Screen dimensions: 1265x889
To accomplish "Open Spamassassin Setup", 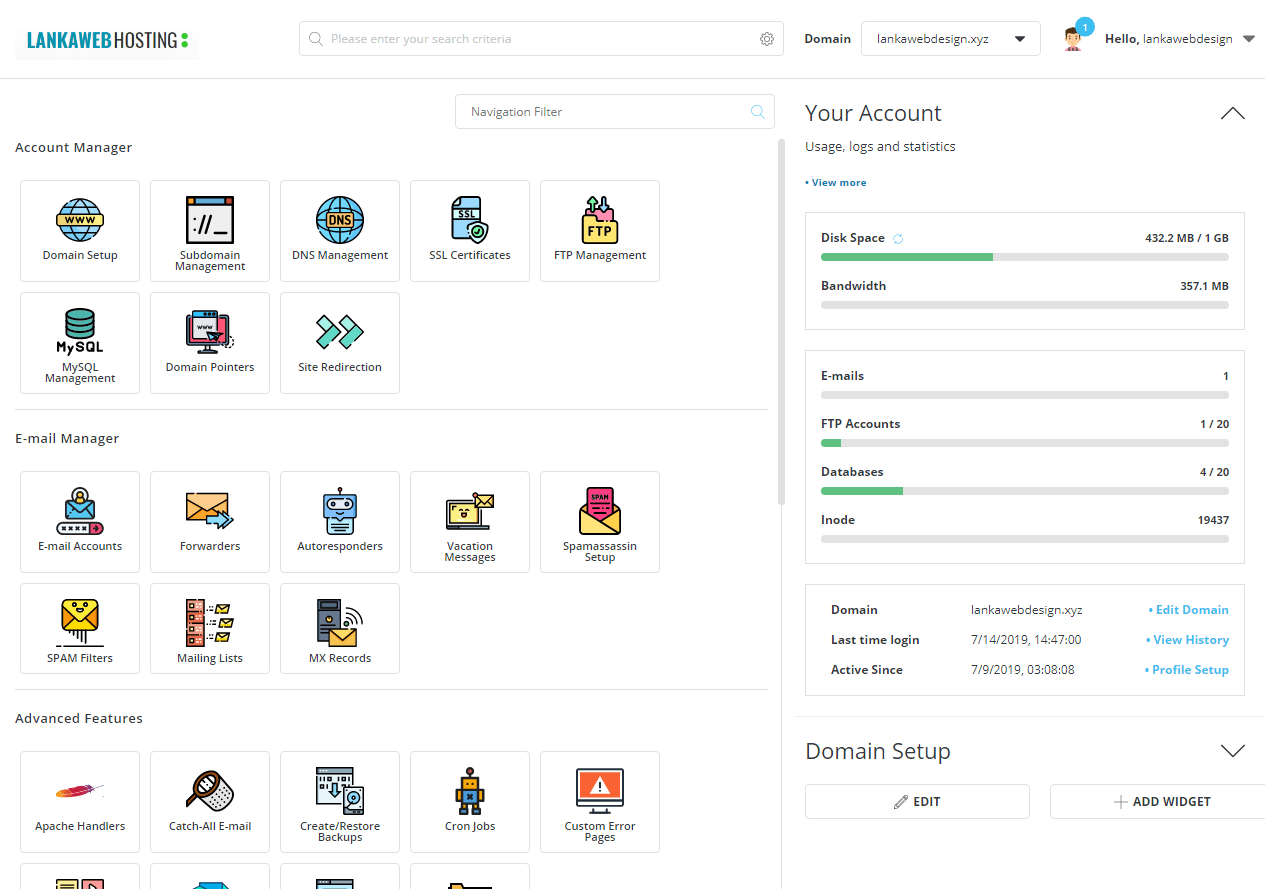I will click(x=600, y=522).
